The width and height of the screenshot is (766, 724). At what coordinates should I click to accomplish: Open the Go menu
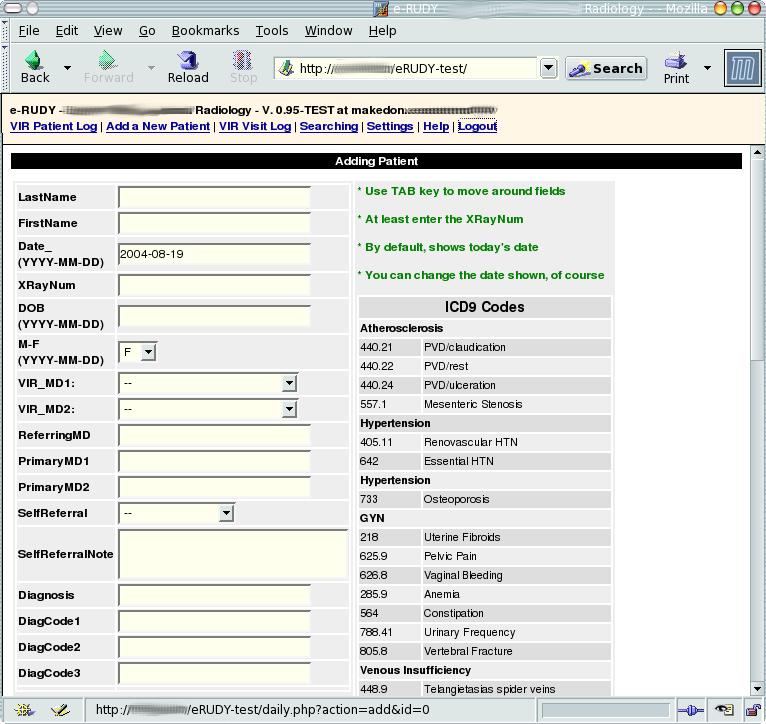[x=147, y=31]
